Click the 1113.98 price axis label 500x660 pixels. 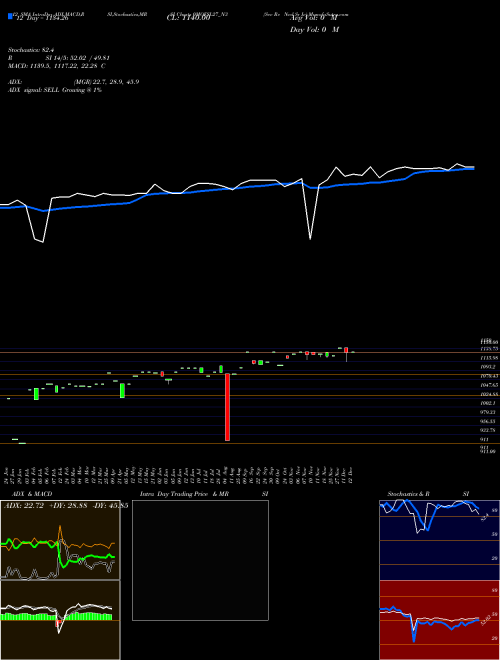(489, 357)
